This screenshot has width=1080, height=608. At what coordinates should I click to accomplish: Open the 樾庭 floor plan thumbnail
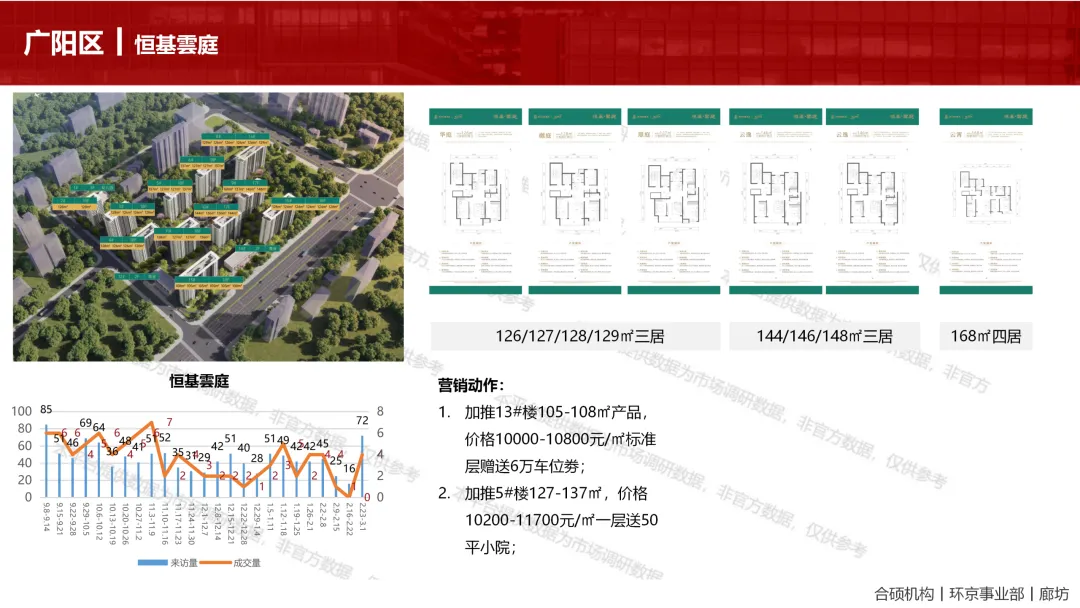[x=574, y=201]
